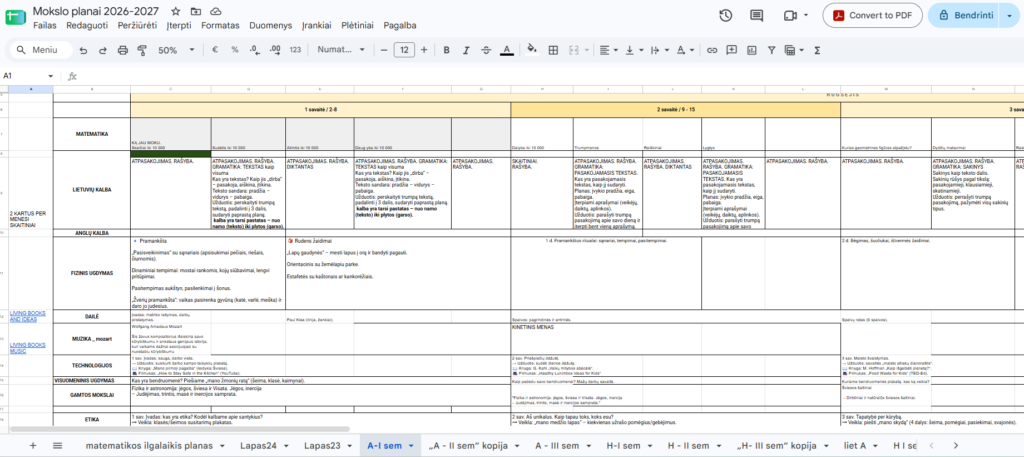
Task: Open the table views dropdown in toolbar
Action: click(x=794, y=50)
